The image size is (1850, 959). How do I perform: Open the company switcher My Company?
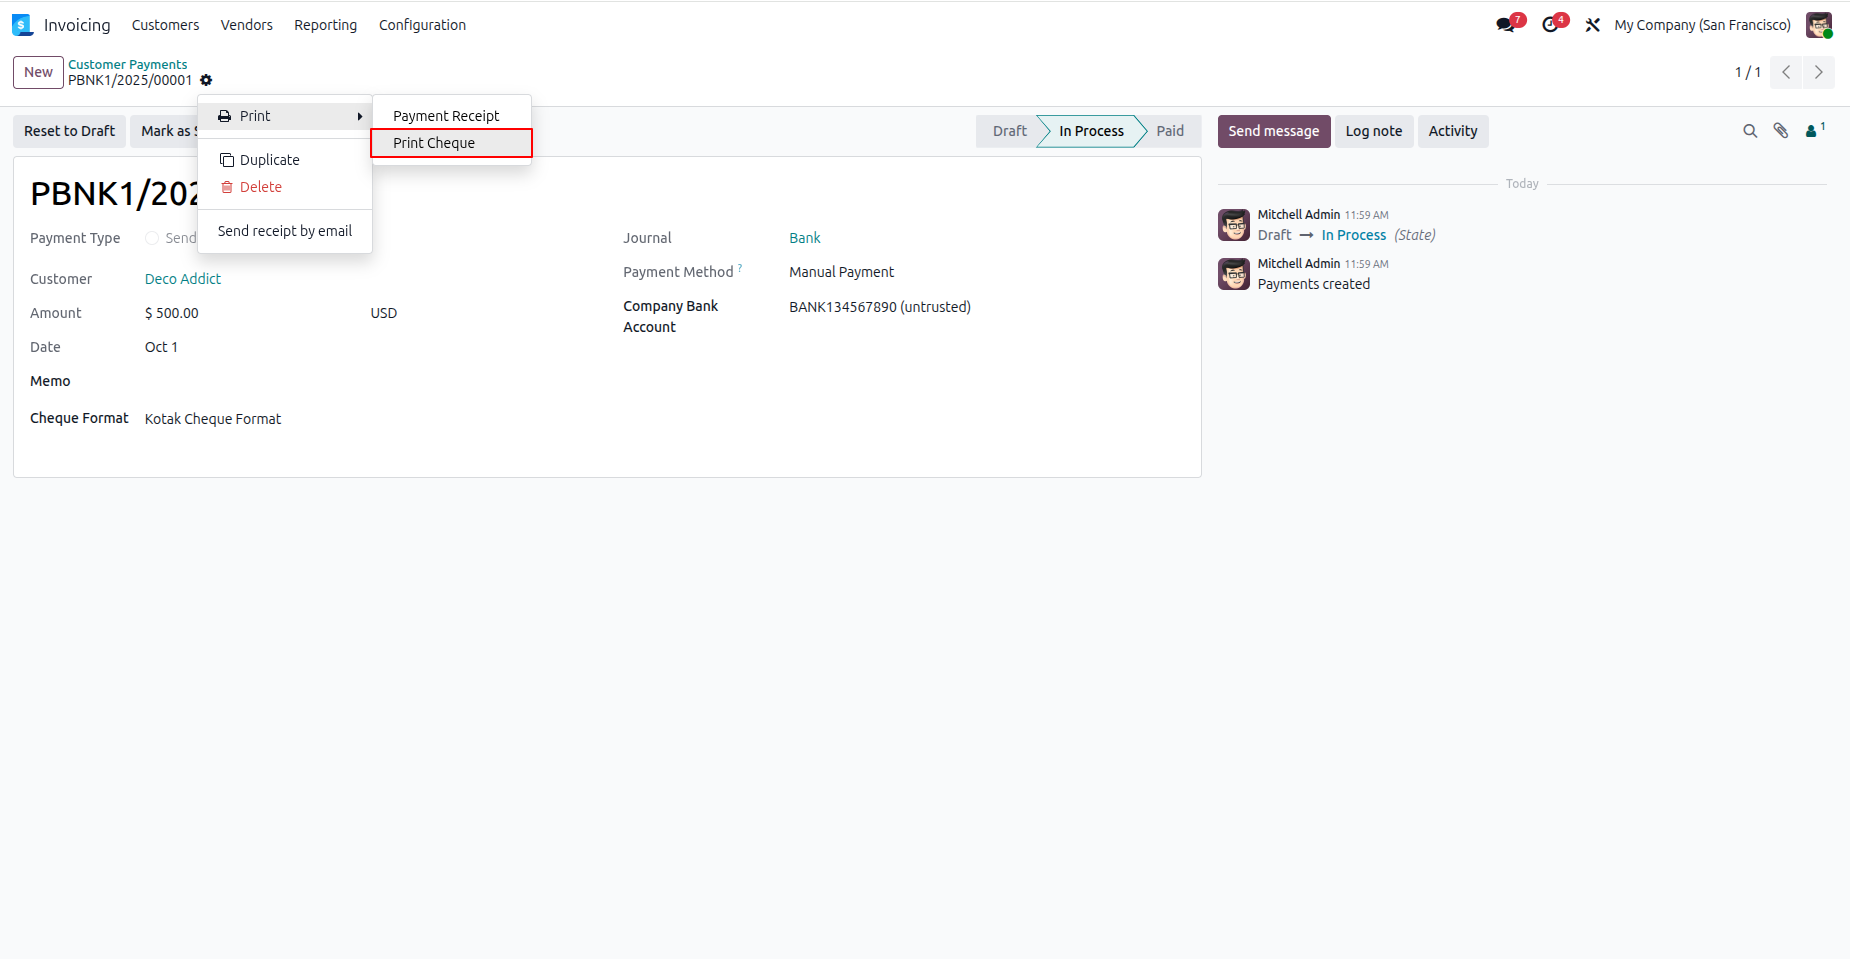click(1702, 25)
